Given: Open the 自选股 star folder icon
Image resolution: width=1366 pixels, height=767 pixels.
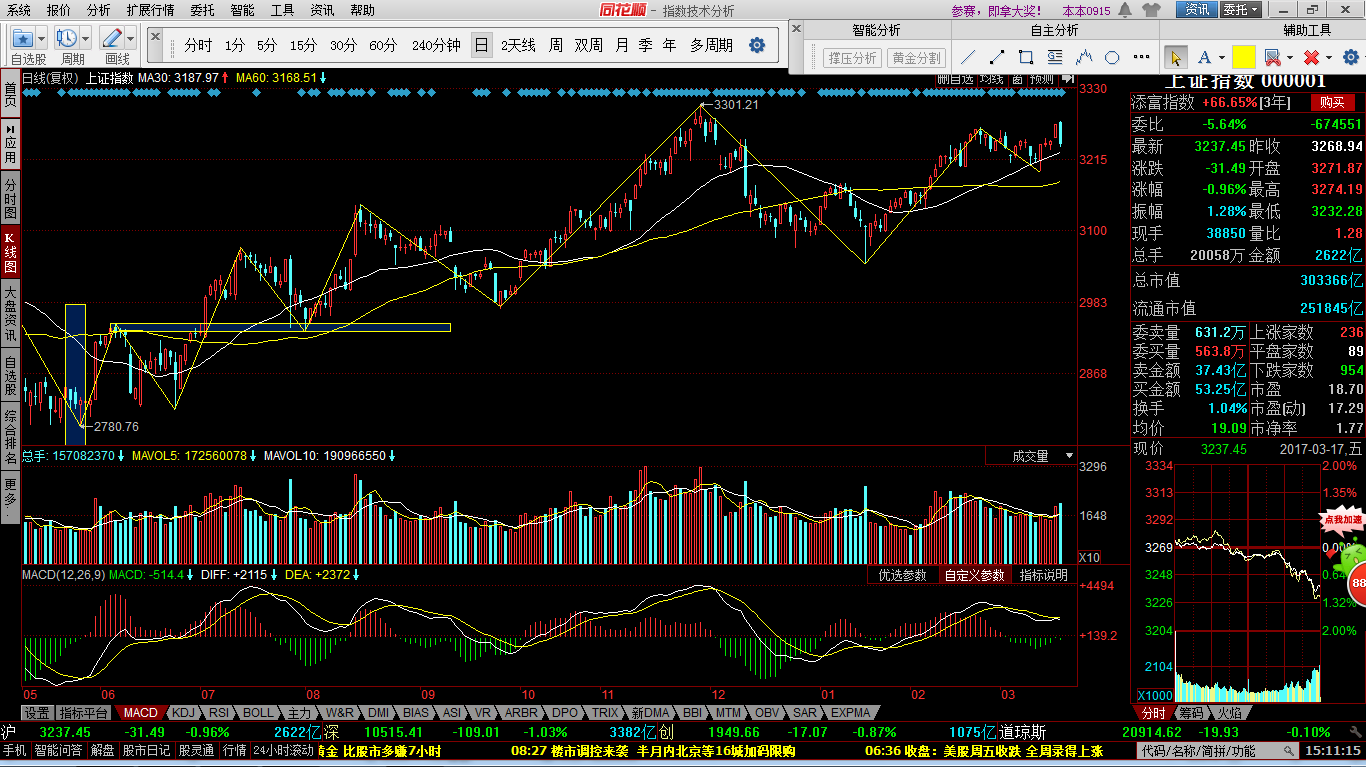Looking at the screenshot, I should 23,39.
